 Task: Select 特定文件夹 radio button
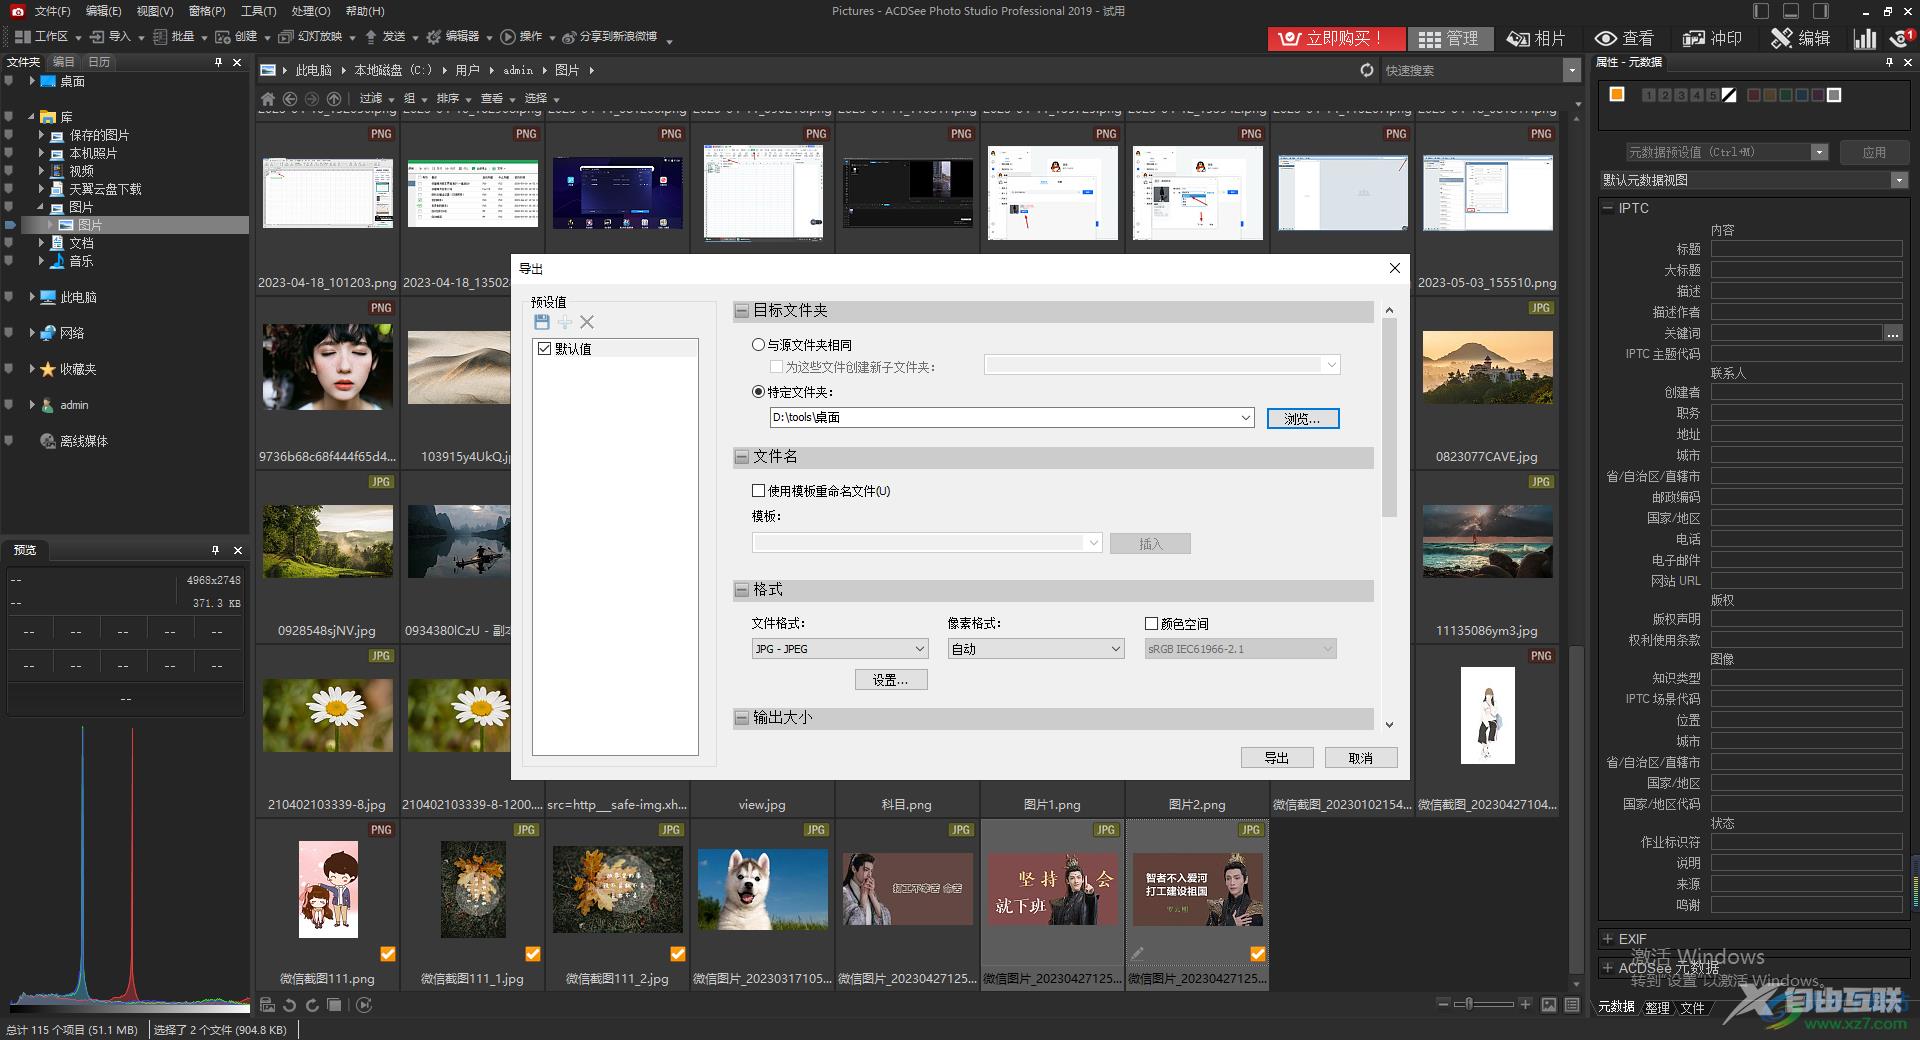point(758,392)
